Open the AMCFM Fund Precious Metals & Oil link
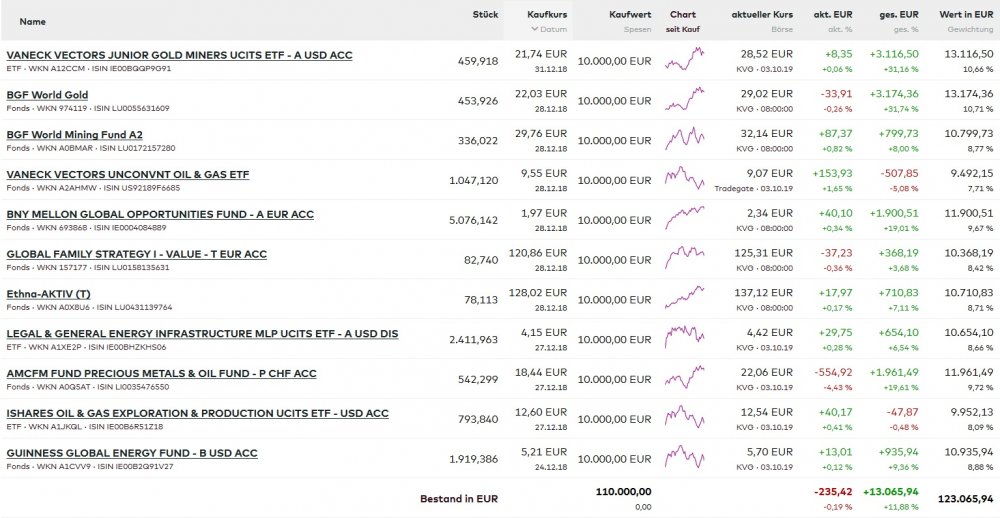Viewport: 1000px width, 518px height. tap(161, 373)
